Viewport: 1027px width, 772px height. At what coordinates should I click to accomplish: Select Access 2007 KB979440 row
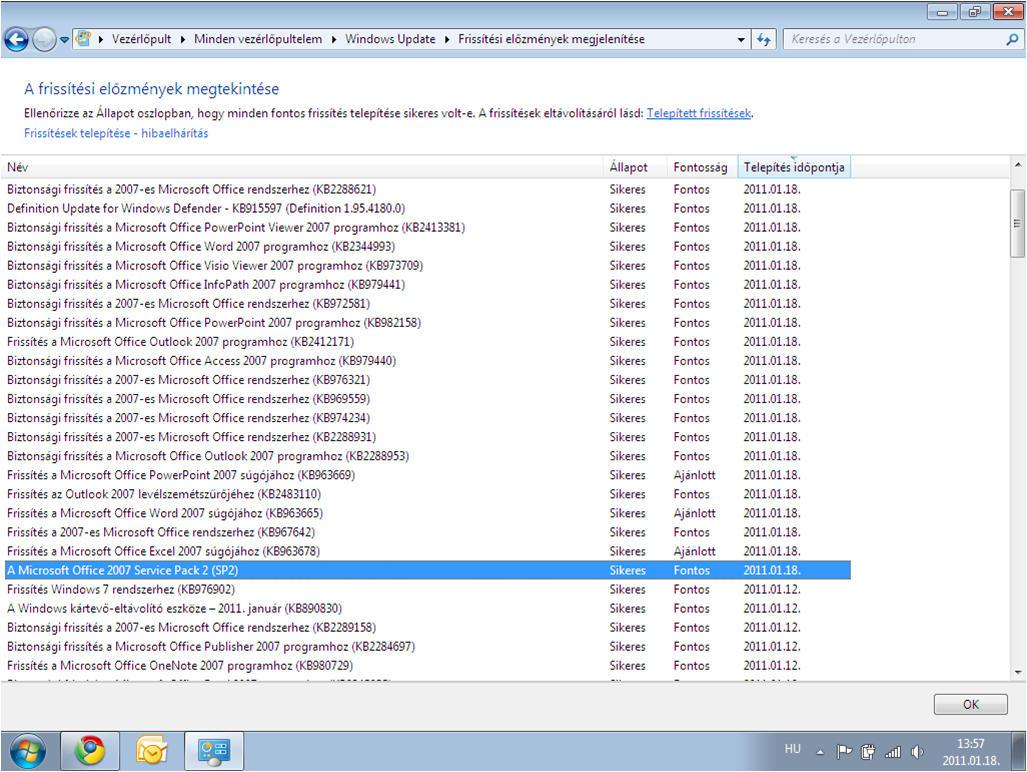click(x=428, y=360)
